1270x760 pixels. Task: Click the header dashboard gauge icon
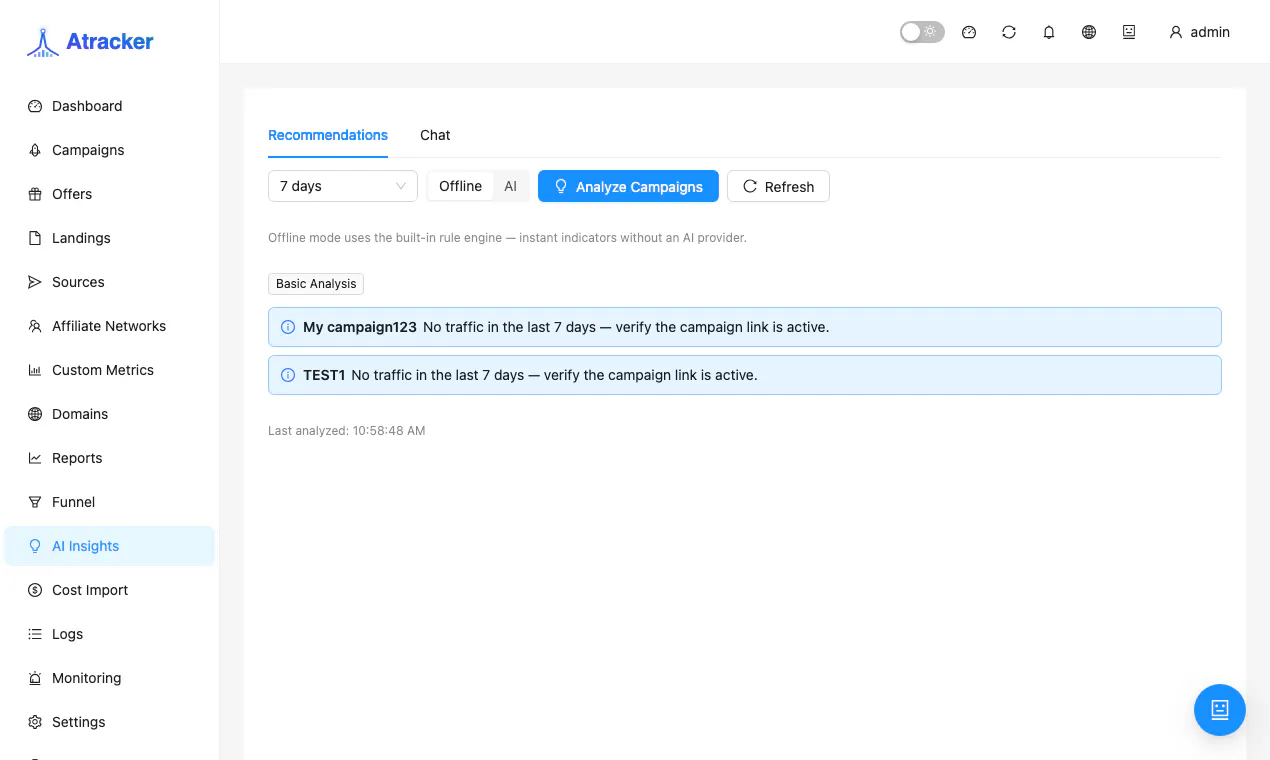click(x=969, y=32)
